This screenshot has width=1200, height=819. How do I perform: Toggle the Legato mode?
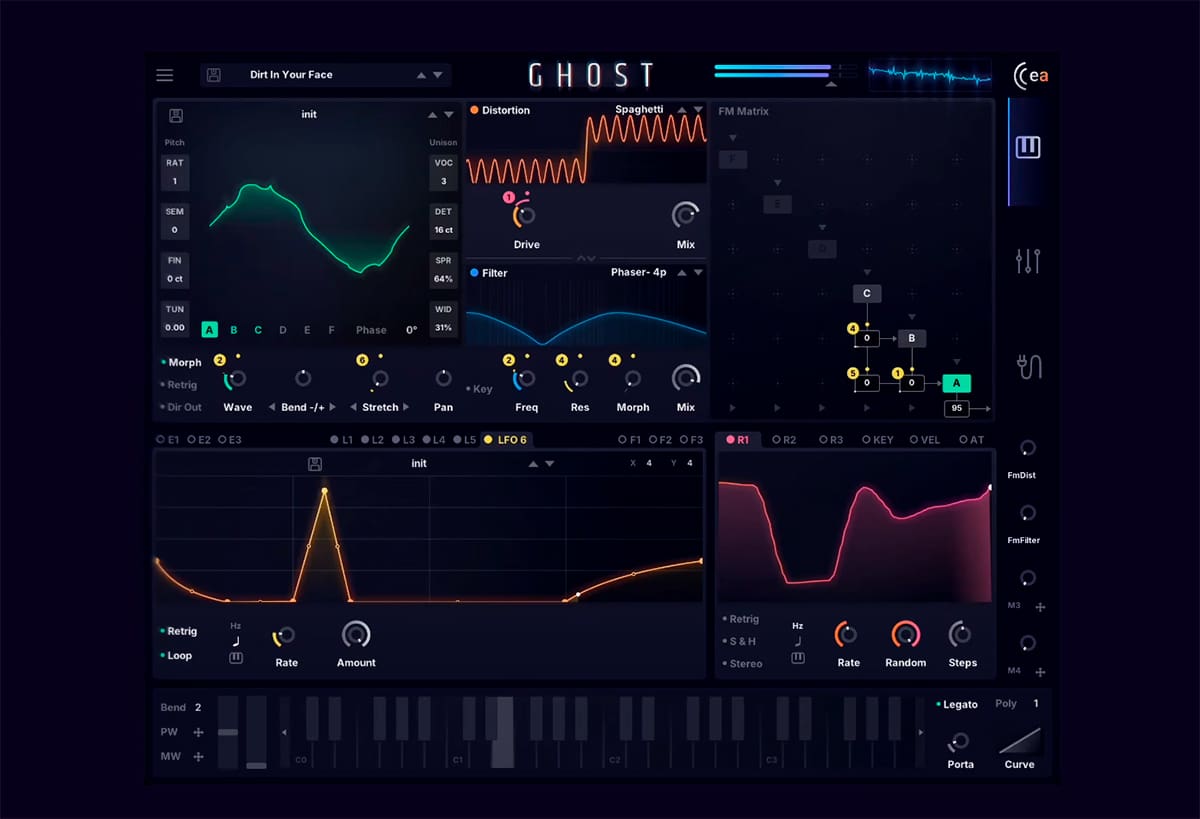[x=958, y=704]
